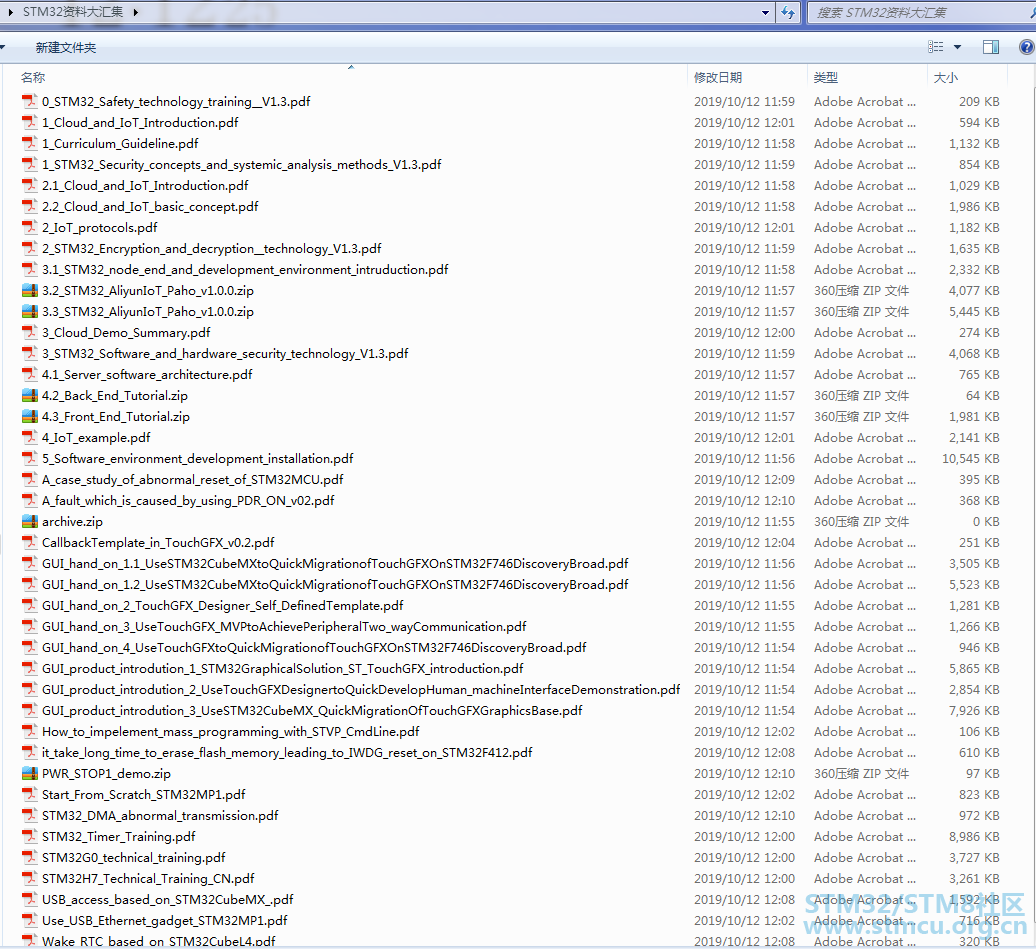This screenshot has width=1036, height=949.
Task: Click the PDF icon of 2_IoT_protocols.pdf
Action: [30, 227]
